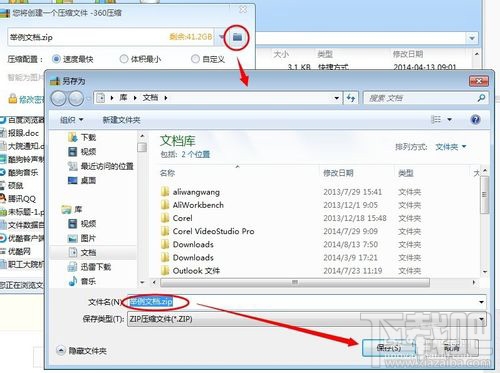
Task: Click the 取消 button
Action: tap(452, 348)
